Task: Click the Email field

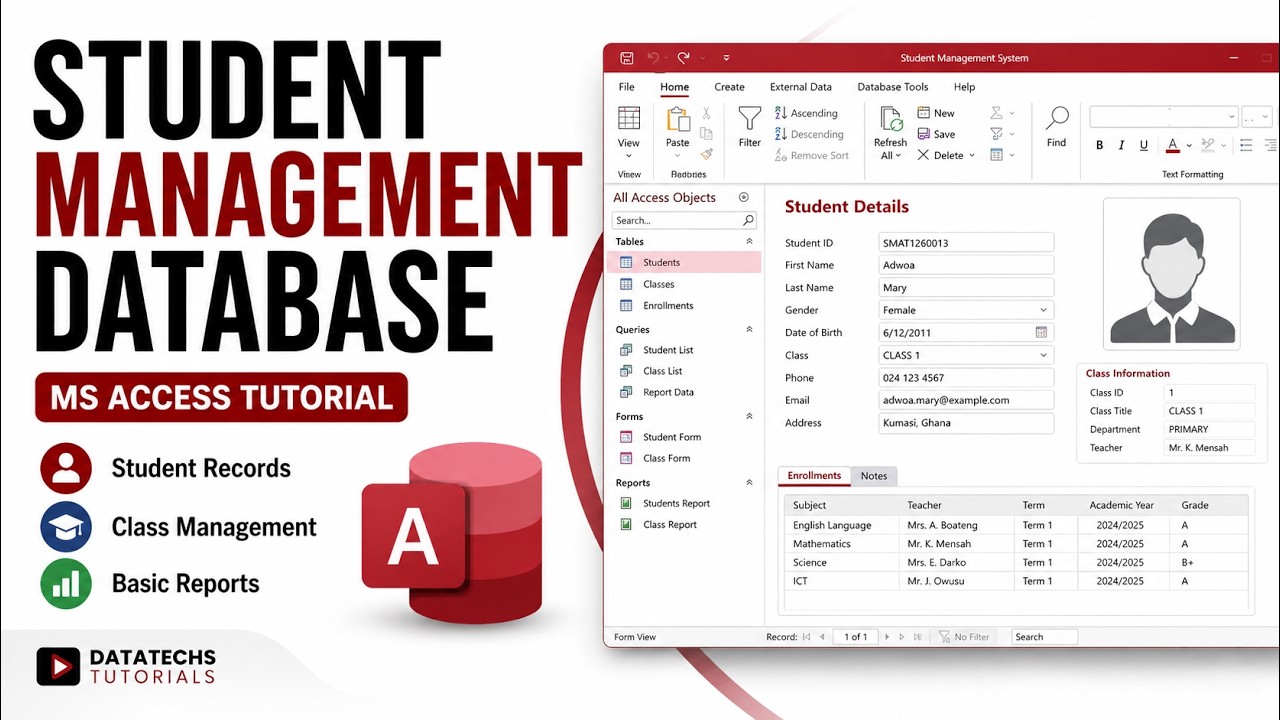Action: coord(966,400)
